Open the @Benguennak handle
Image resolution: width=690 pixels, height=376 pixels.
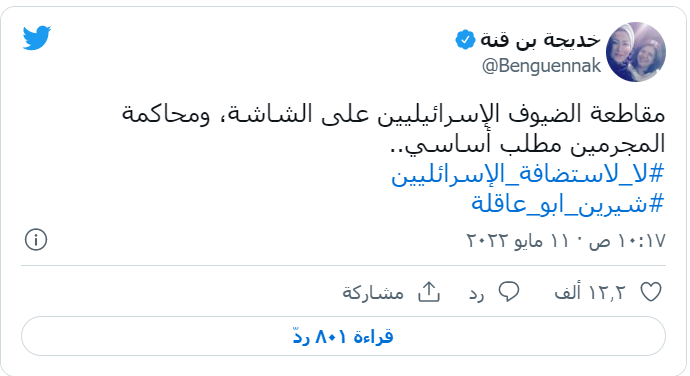(541, 66)
